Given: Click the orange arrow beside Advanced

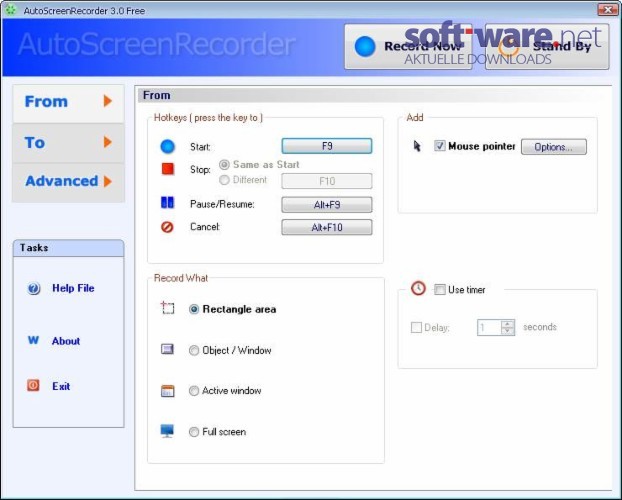Looking at the screenshot, I should 108,181.
